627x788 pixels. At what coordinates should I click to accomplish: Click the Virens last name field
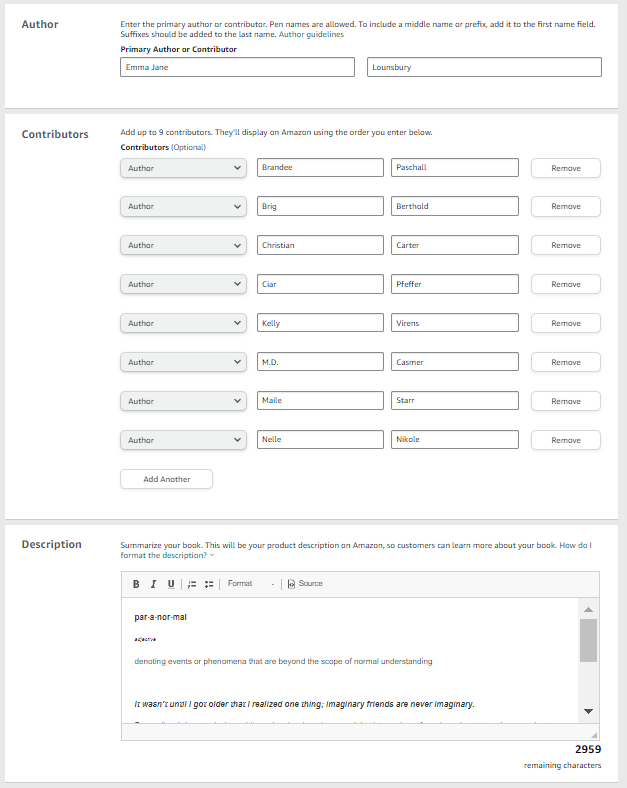pos(455,323)
